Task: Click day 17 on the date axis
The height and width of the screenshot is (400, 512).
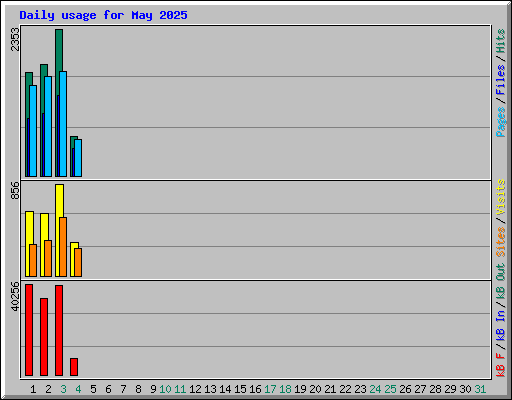Action: (270, 389)
